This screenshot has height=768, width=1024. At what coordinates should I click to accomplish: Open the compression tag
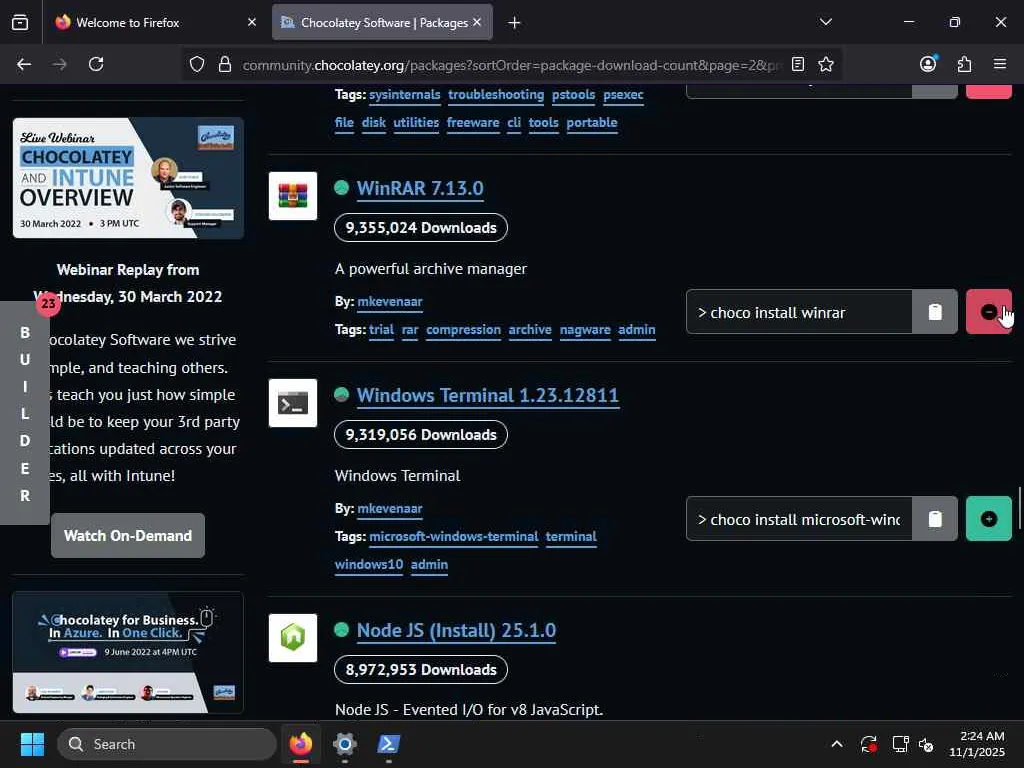(x=464, y=330)
